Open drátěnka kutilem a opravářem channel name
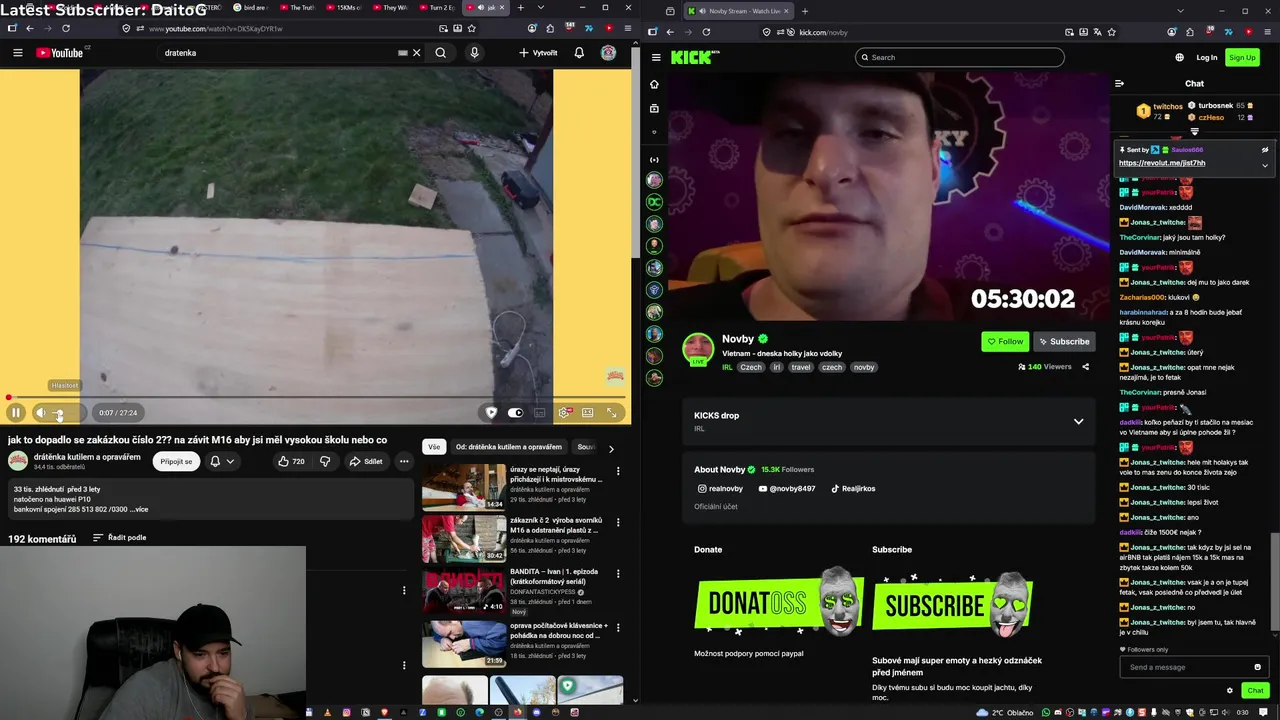The image size is (1280, 720). [88, 457]
